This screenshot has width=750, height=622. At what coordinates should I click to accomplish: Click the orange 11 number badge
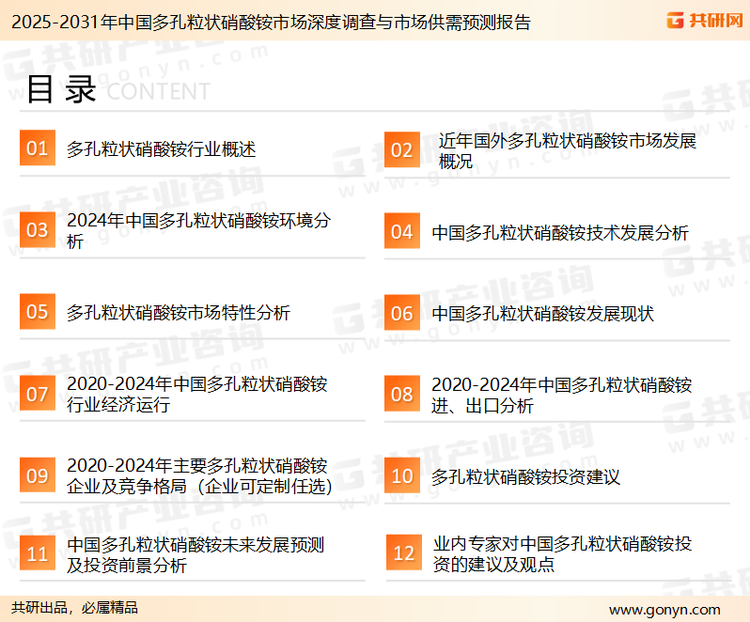tap(37, 553)
